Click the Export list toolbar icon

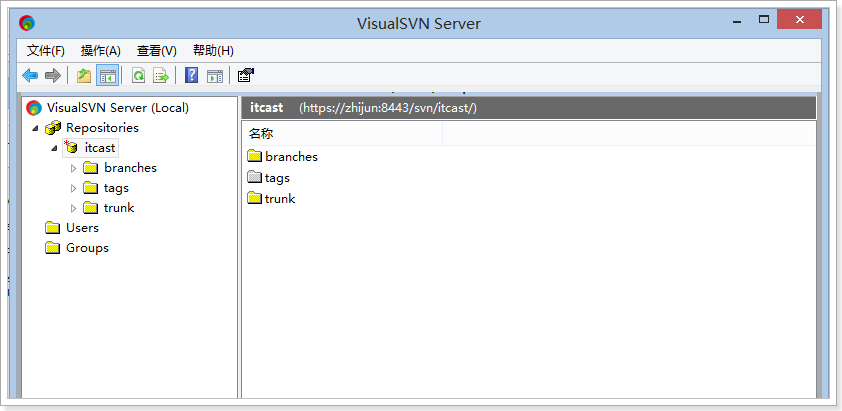161,75
